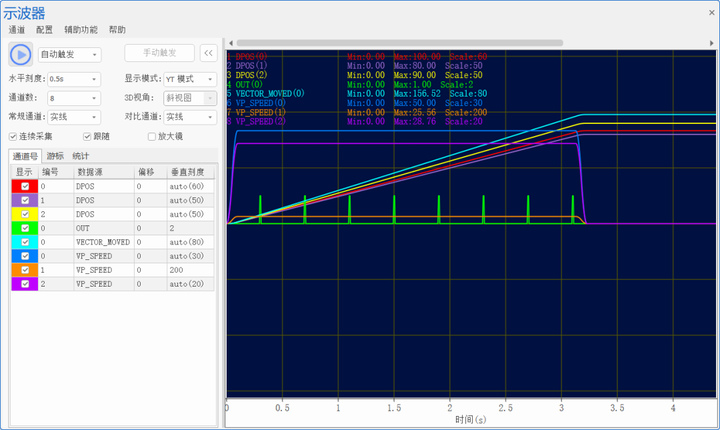Open 自动触发 trigger mode dropdown
This screenshot has height=430, width=720.
click(x=70, y=55)
